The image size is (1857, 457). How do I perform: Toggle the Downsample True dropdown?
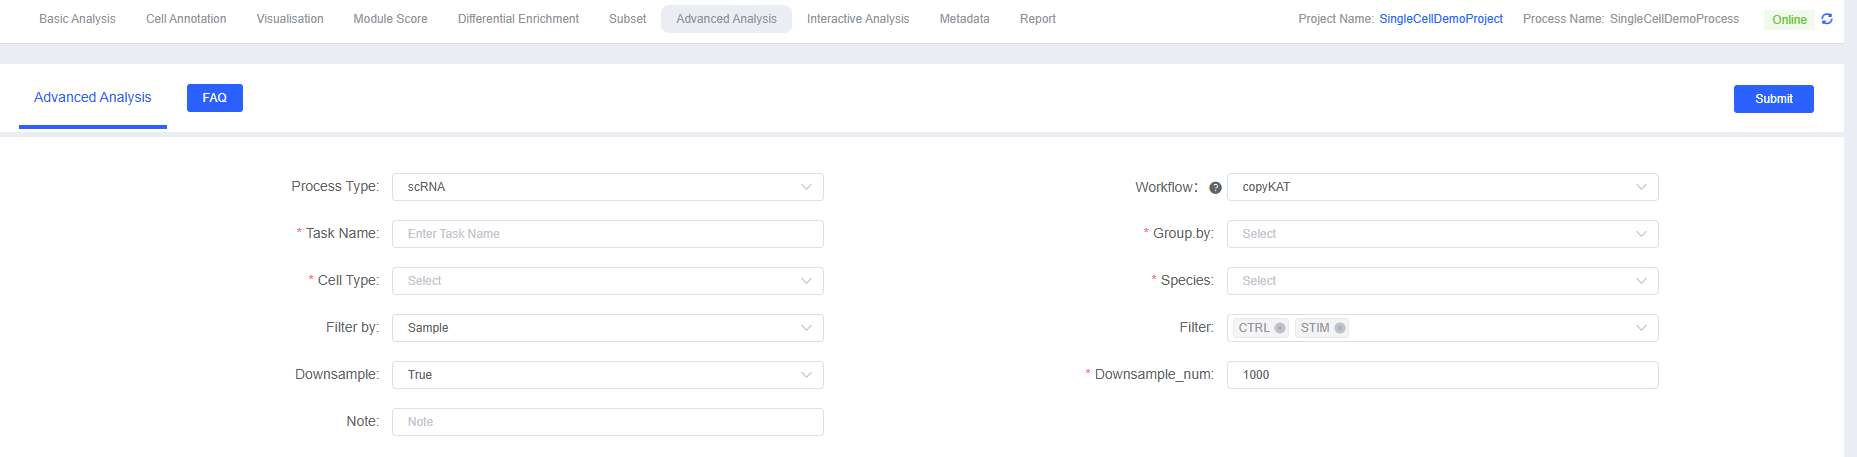[x=607, y=375]
